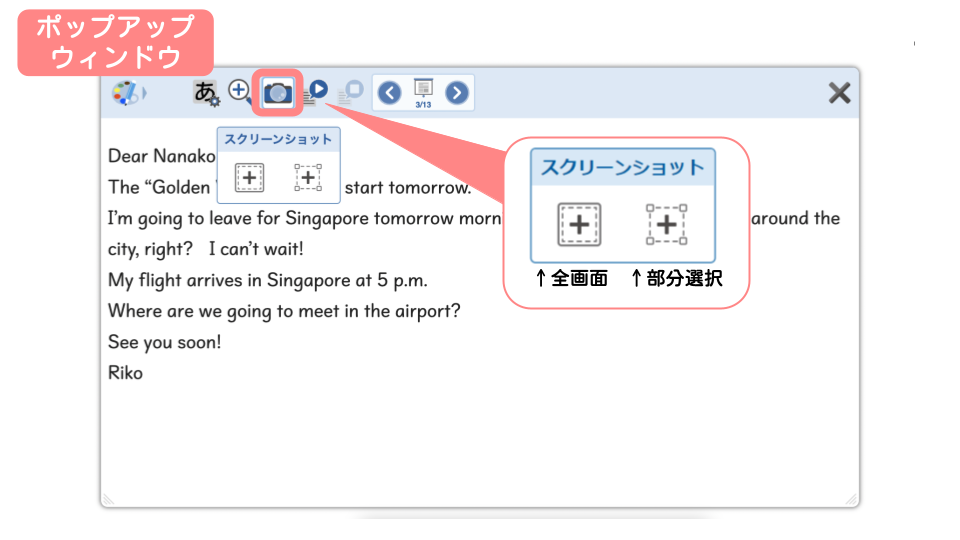Click the small スクリーンショット popup header
The height and width of the screenshot is (540, 960).
278,140
